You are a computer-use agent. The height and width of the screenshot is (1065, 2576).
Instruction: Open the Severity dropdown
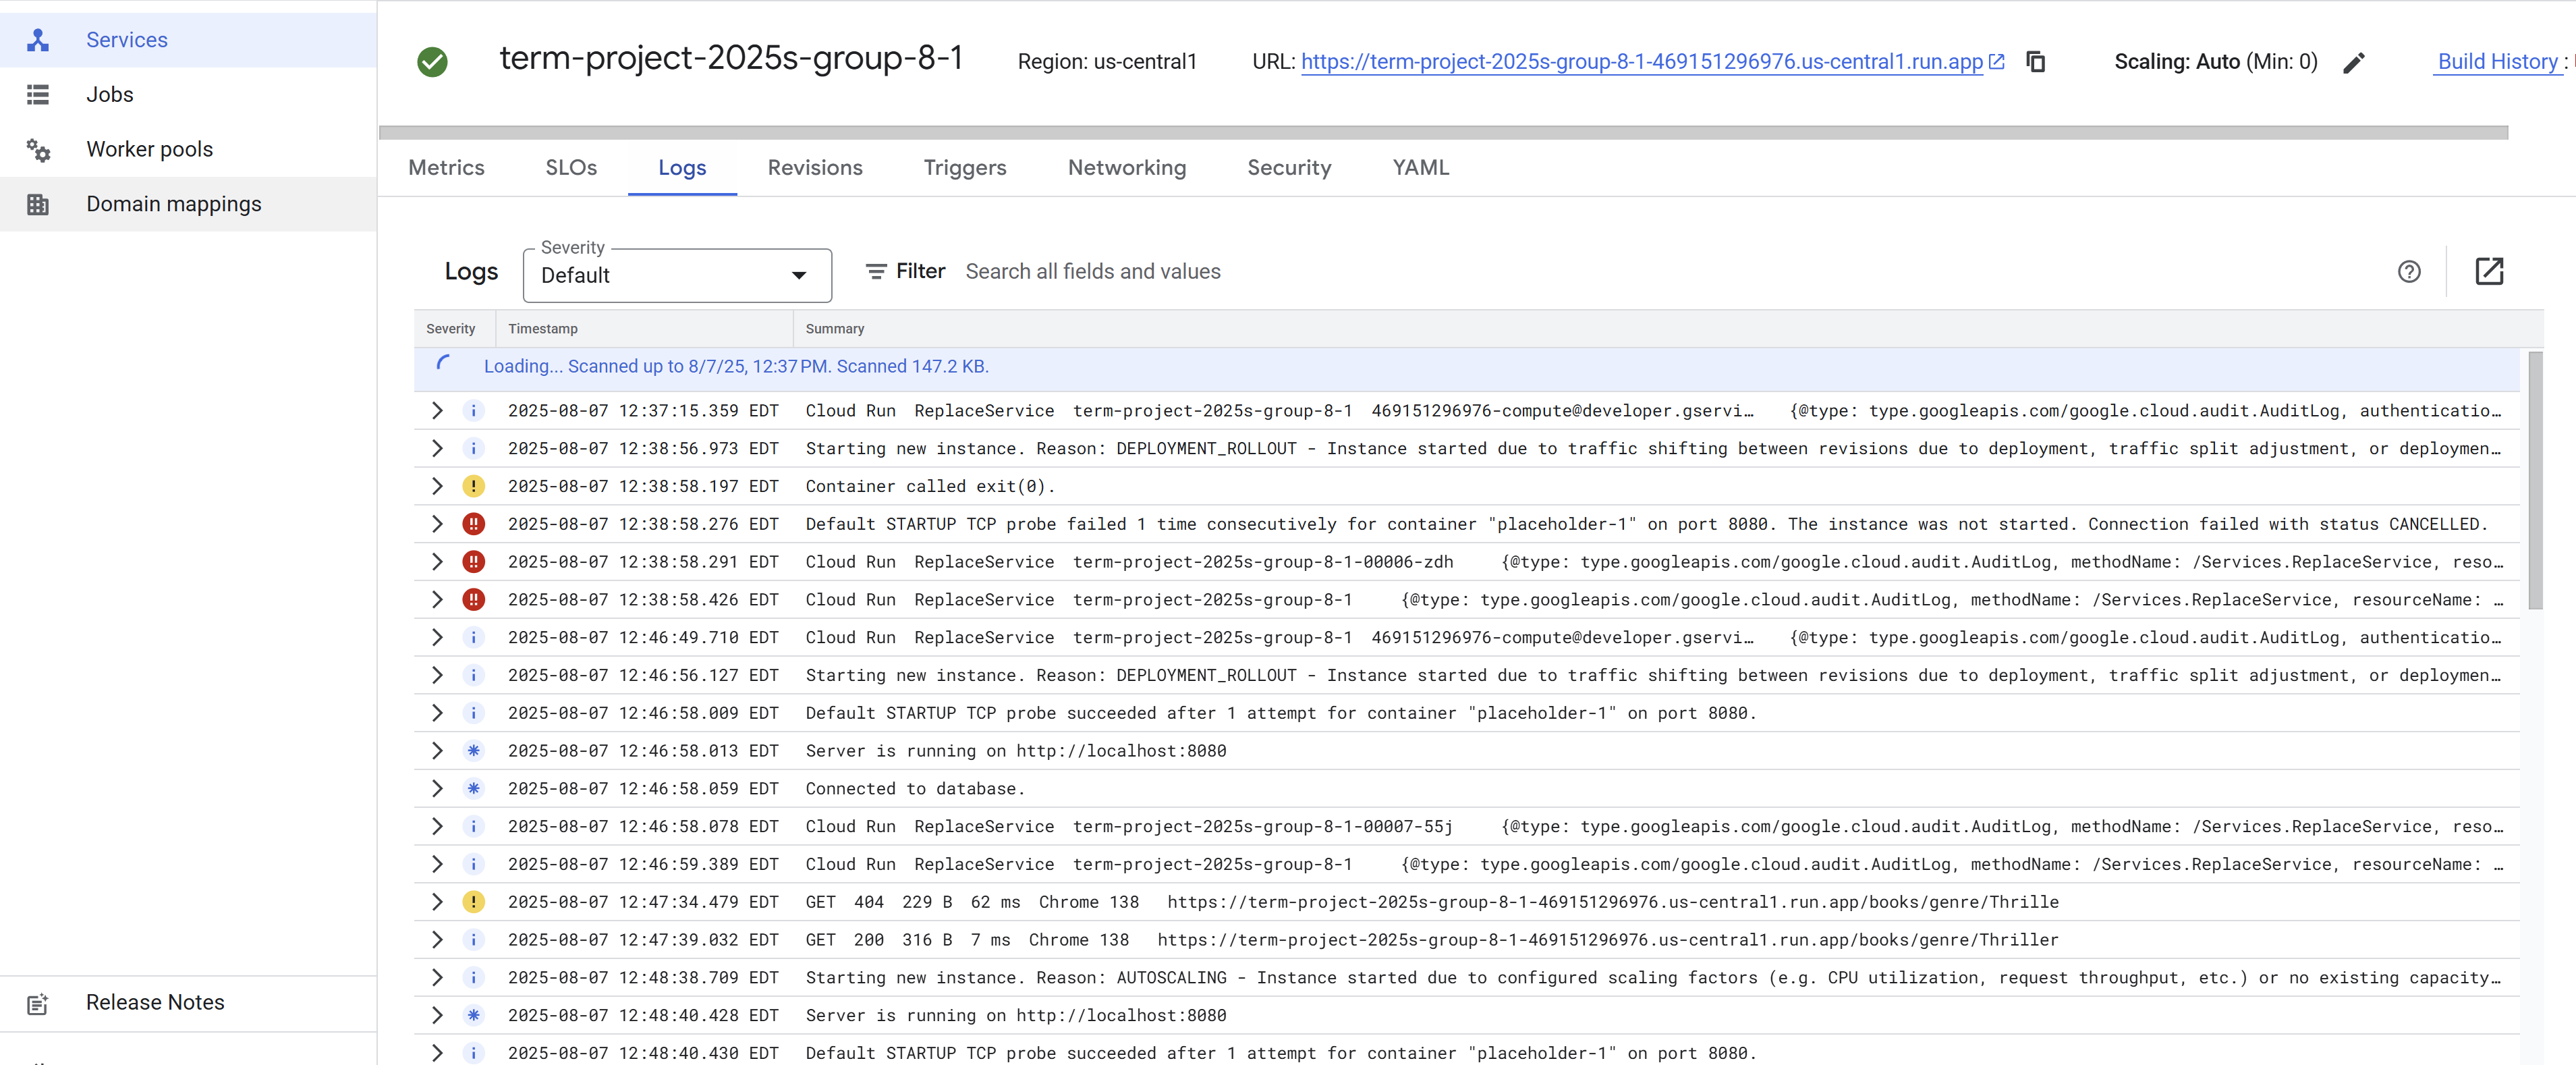coord(676,275)
